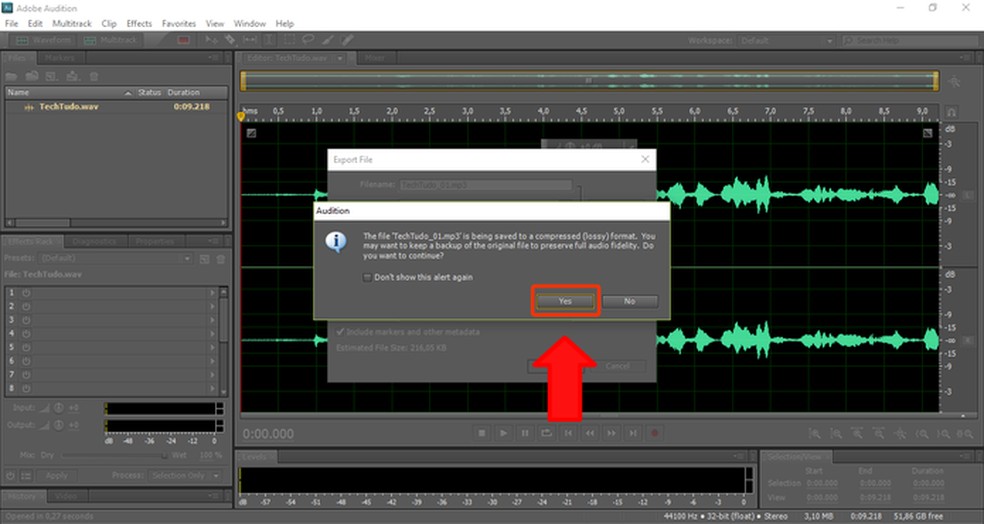This screenshot has width=984, height=524.
Task: Click the delete trash icon in Files panel
Action: point(93,76)
